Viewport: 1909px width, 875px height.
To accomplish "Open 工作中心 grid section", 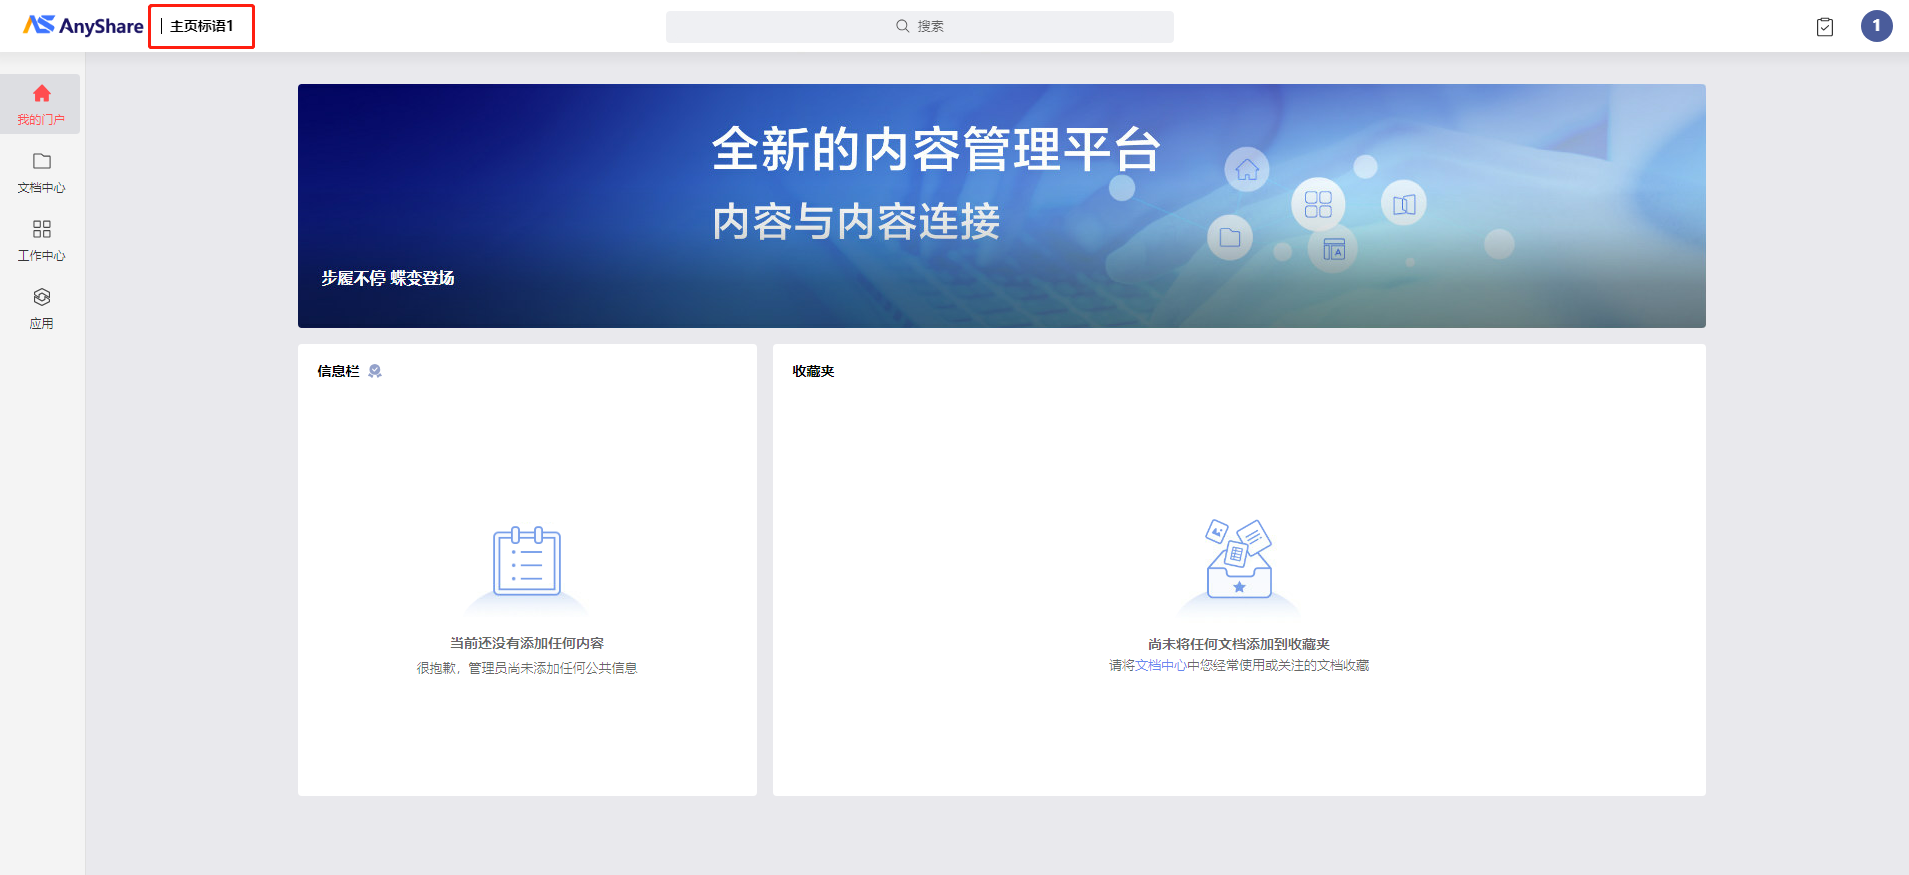I will coord(41,240).
